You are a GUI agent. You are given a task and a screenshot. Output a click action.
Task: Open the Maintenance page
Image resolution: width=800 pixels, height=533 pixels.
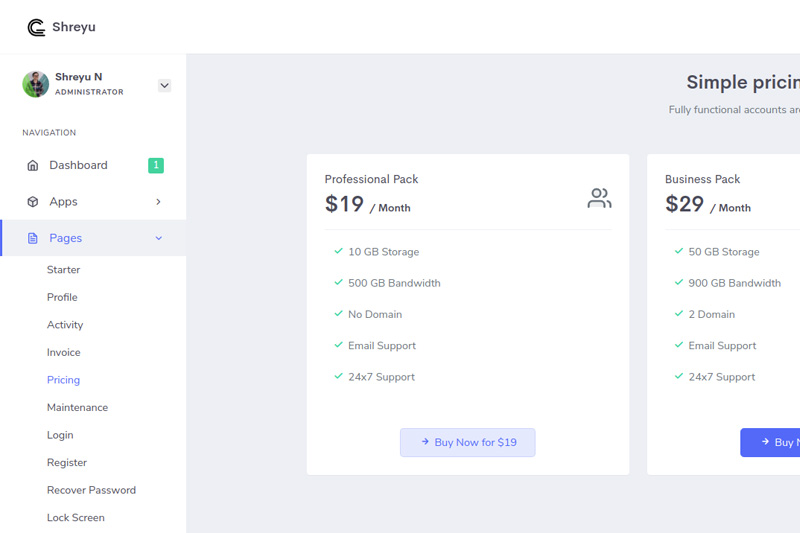tap(77, 408)
